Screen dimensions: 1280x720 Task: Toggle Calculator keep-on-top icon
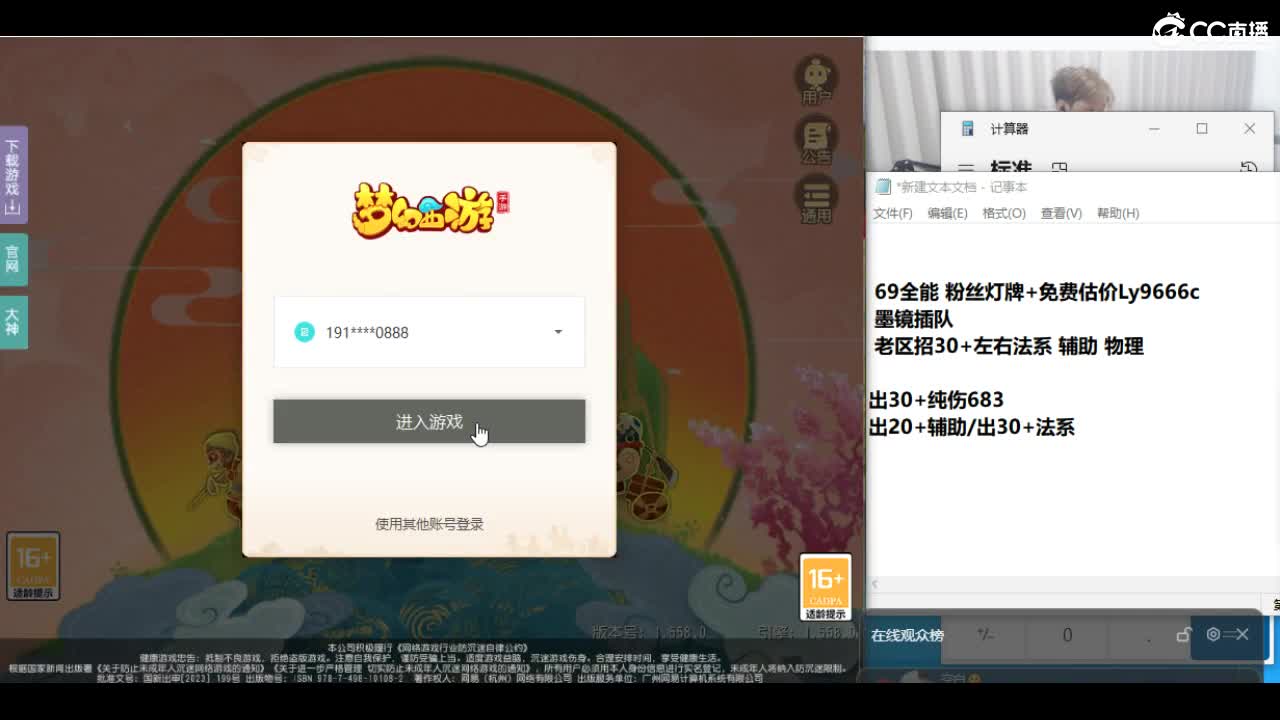click(x=1060, y=168)
